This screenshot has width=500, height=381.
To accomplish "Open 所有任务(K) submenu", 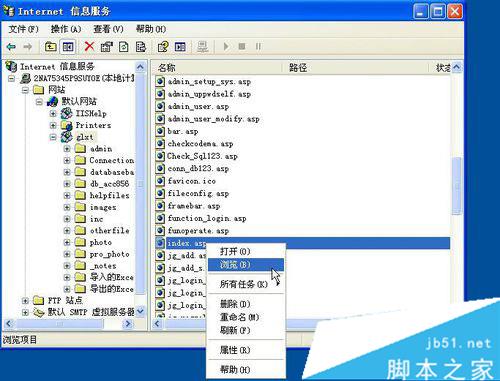I will pyautogui.click(x=246, y=284).
